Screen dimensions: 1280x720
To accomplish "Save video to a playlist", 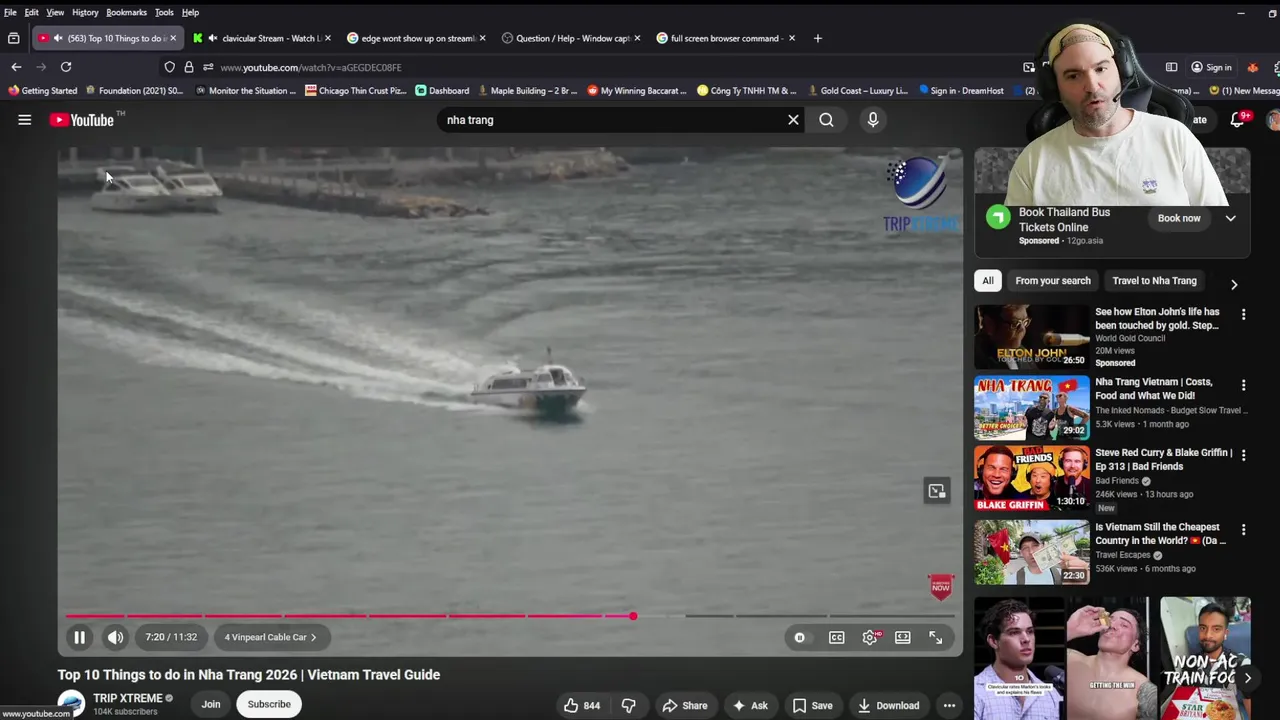I will (812, 706).
